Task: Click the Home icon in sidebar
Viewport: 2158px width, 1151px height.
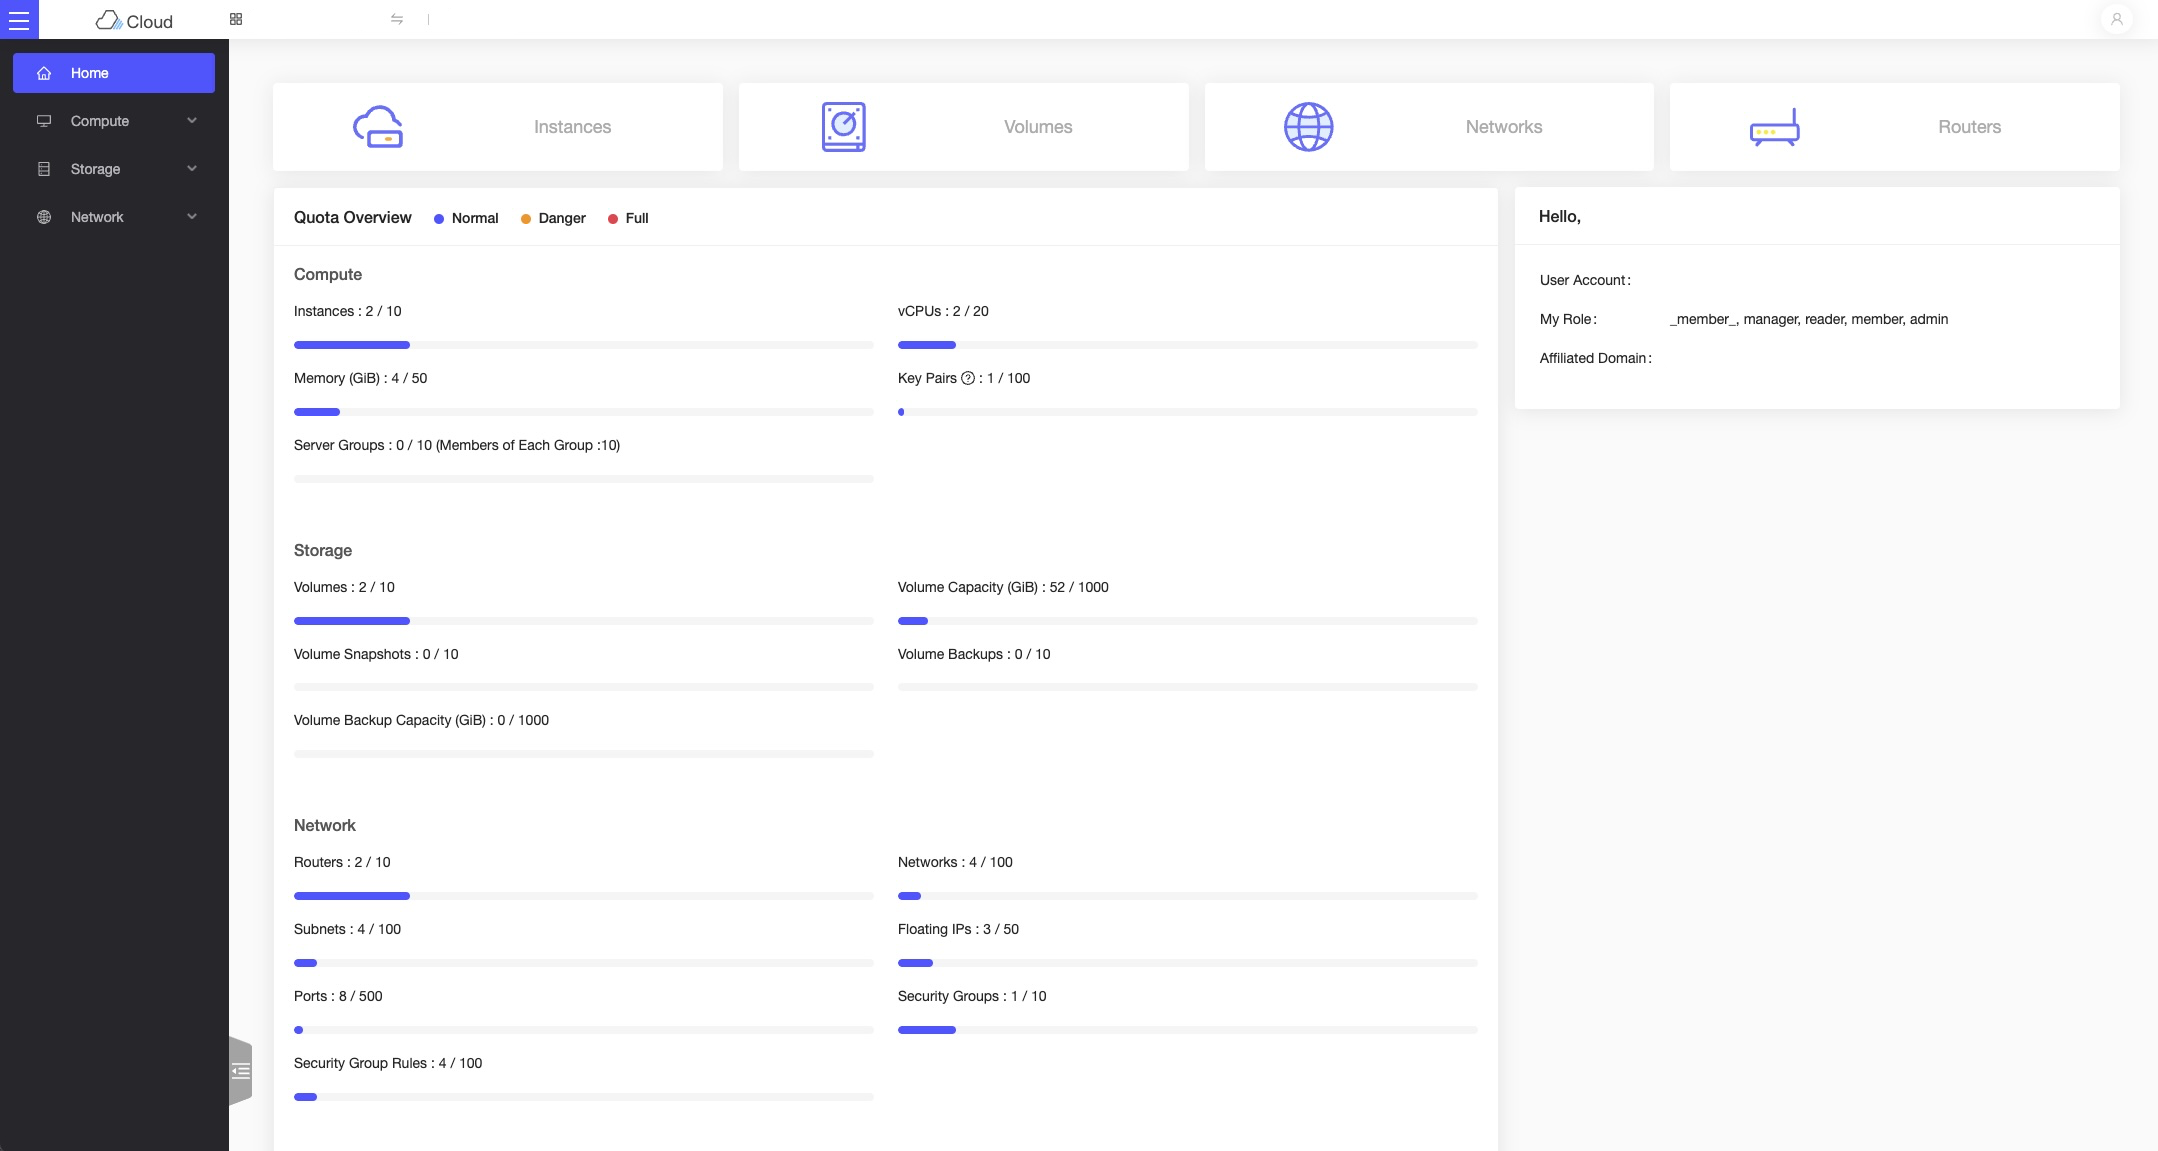Action: click(x=43, y=73)
